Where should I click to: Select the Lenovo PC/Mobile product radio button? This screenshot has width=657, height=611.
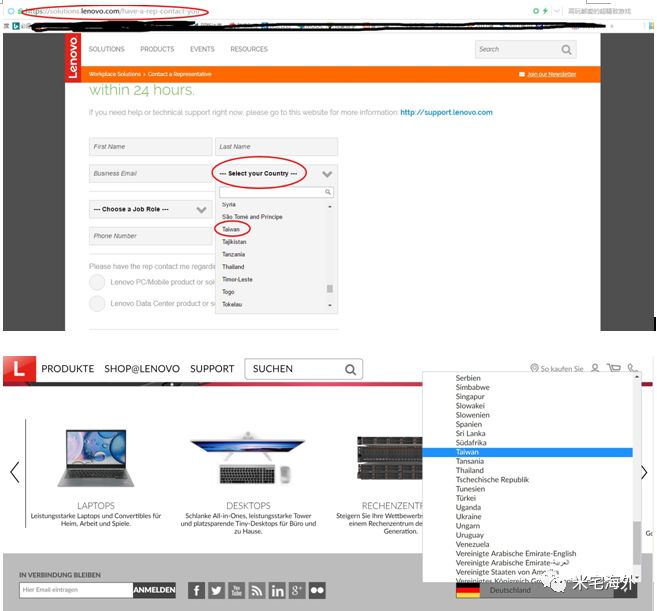[97, 282]
